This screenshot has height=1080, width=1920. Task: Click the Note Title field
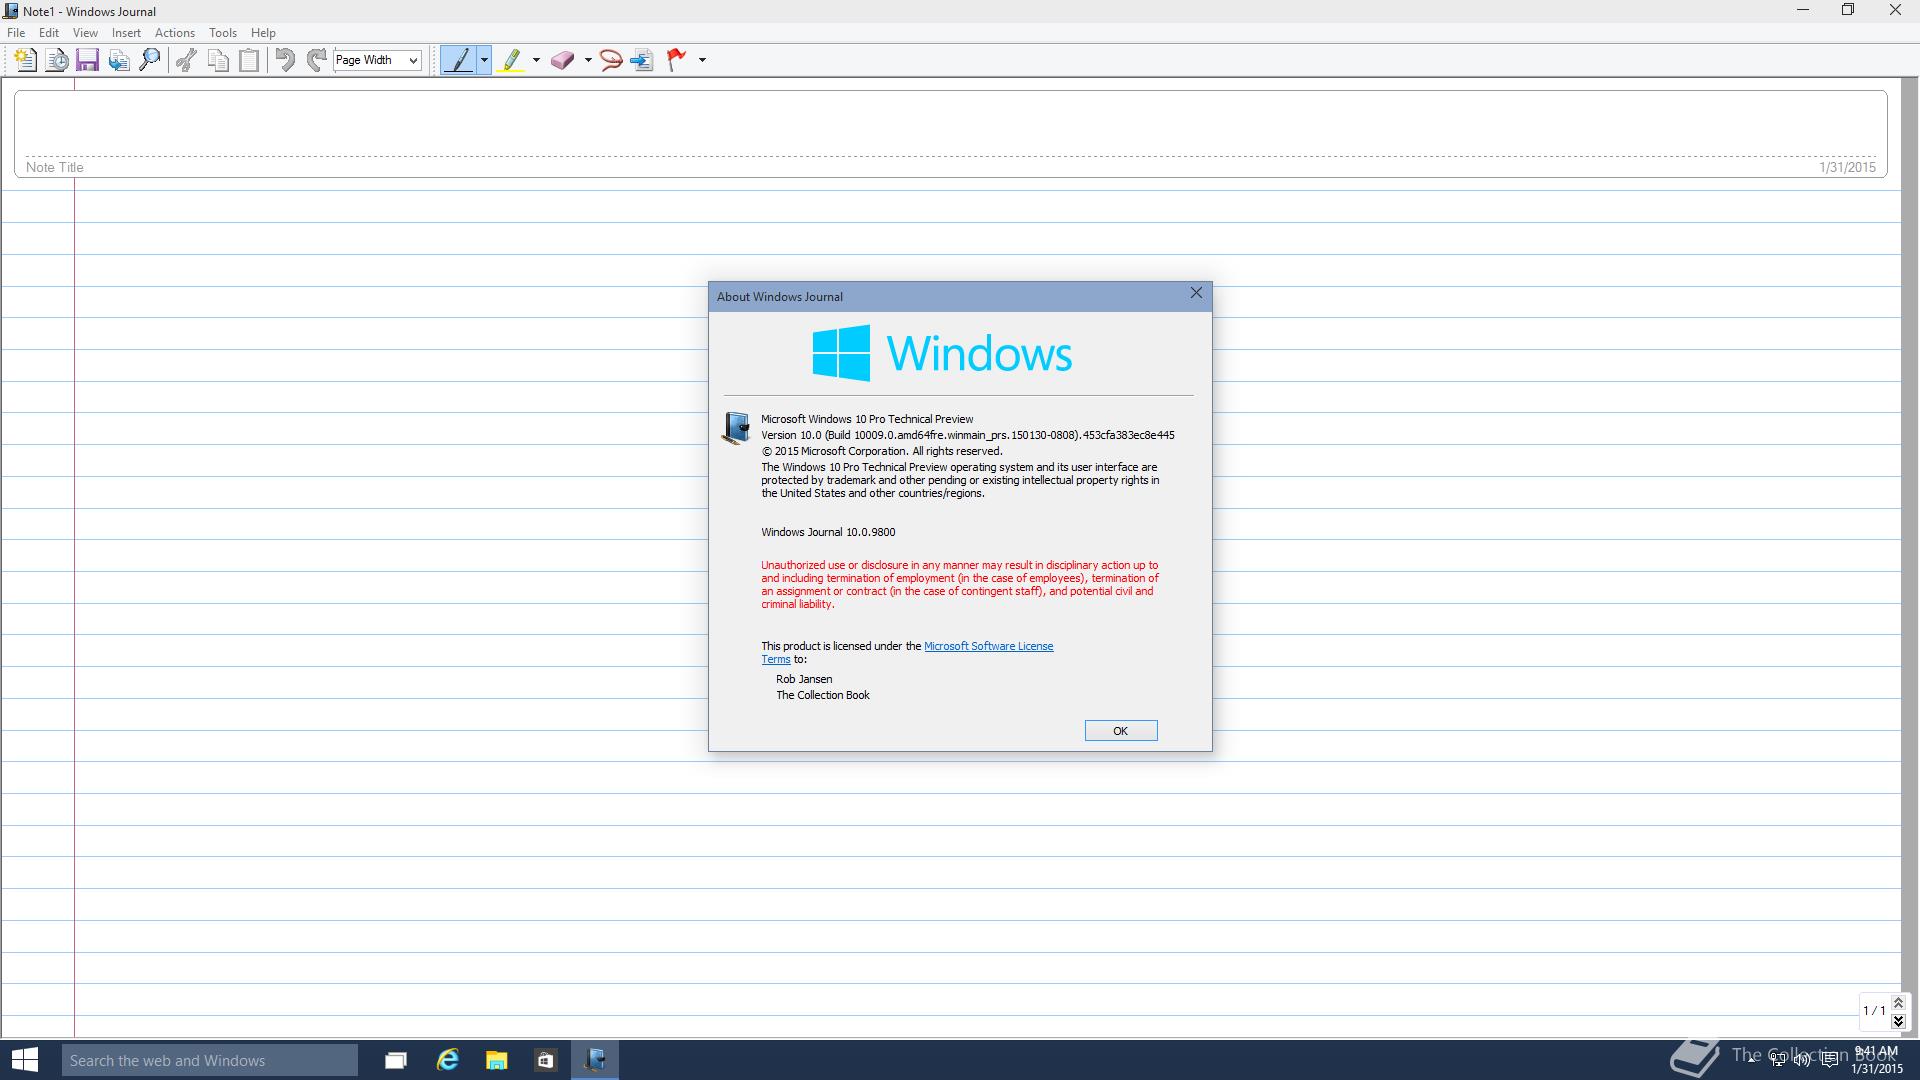click(x=55, y=167)
